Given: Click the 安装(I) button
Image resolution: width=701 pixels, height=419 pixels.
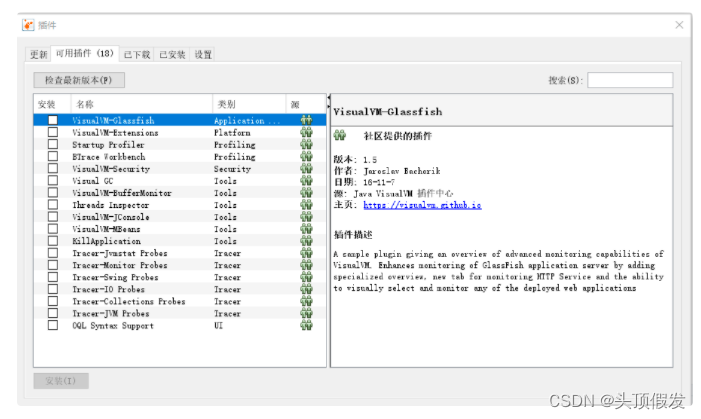Looking at the screenshot, I should [61, 381].
